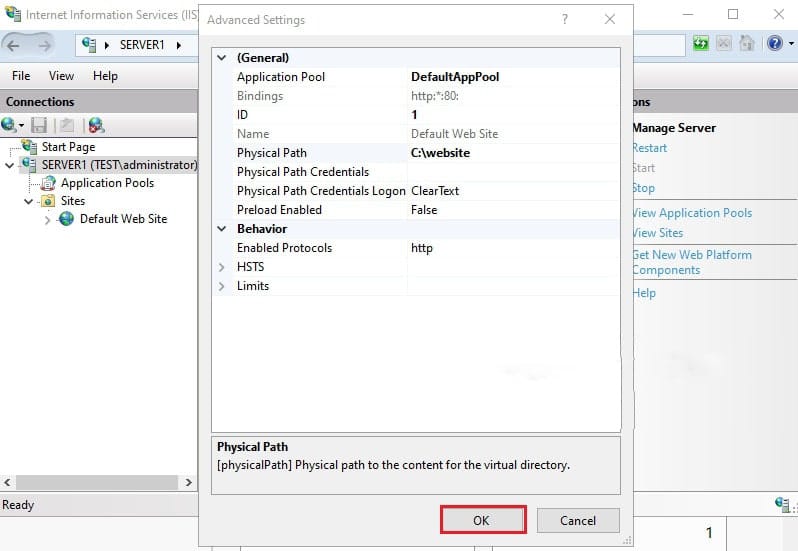
Task: Collapse the Behavior section
Action: click(222, 228)
